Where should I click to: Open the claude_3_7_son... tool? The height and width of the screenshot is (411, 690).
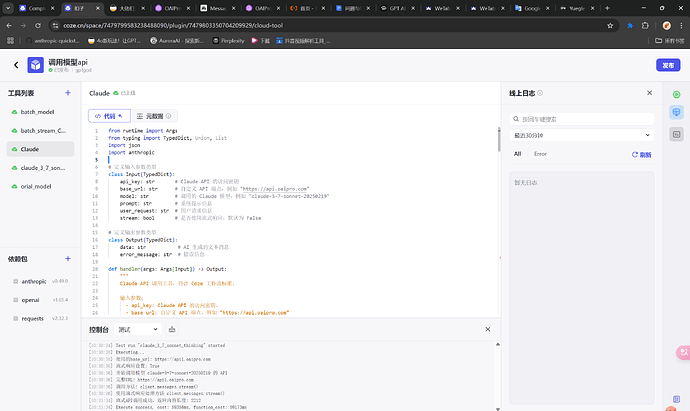(x=40, y=168)
